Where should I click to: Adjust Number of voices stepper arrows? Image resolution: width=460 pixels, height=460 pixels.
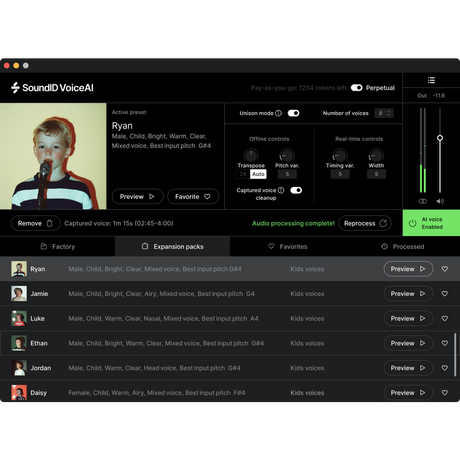[389, 113]
